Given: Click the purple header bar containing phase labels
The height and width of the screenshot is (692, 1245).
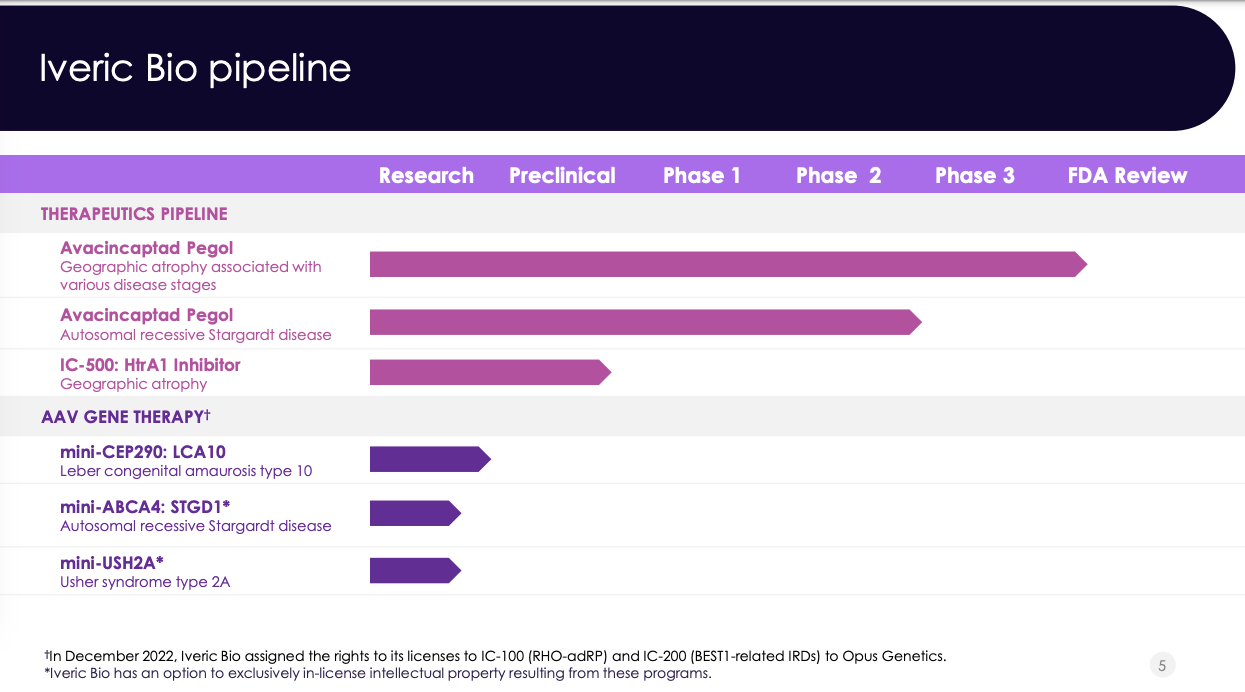Looking at the screenshot, I should tap(622, 174).
